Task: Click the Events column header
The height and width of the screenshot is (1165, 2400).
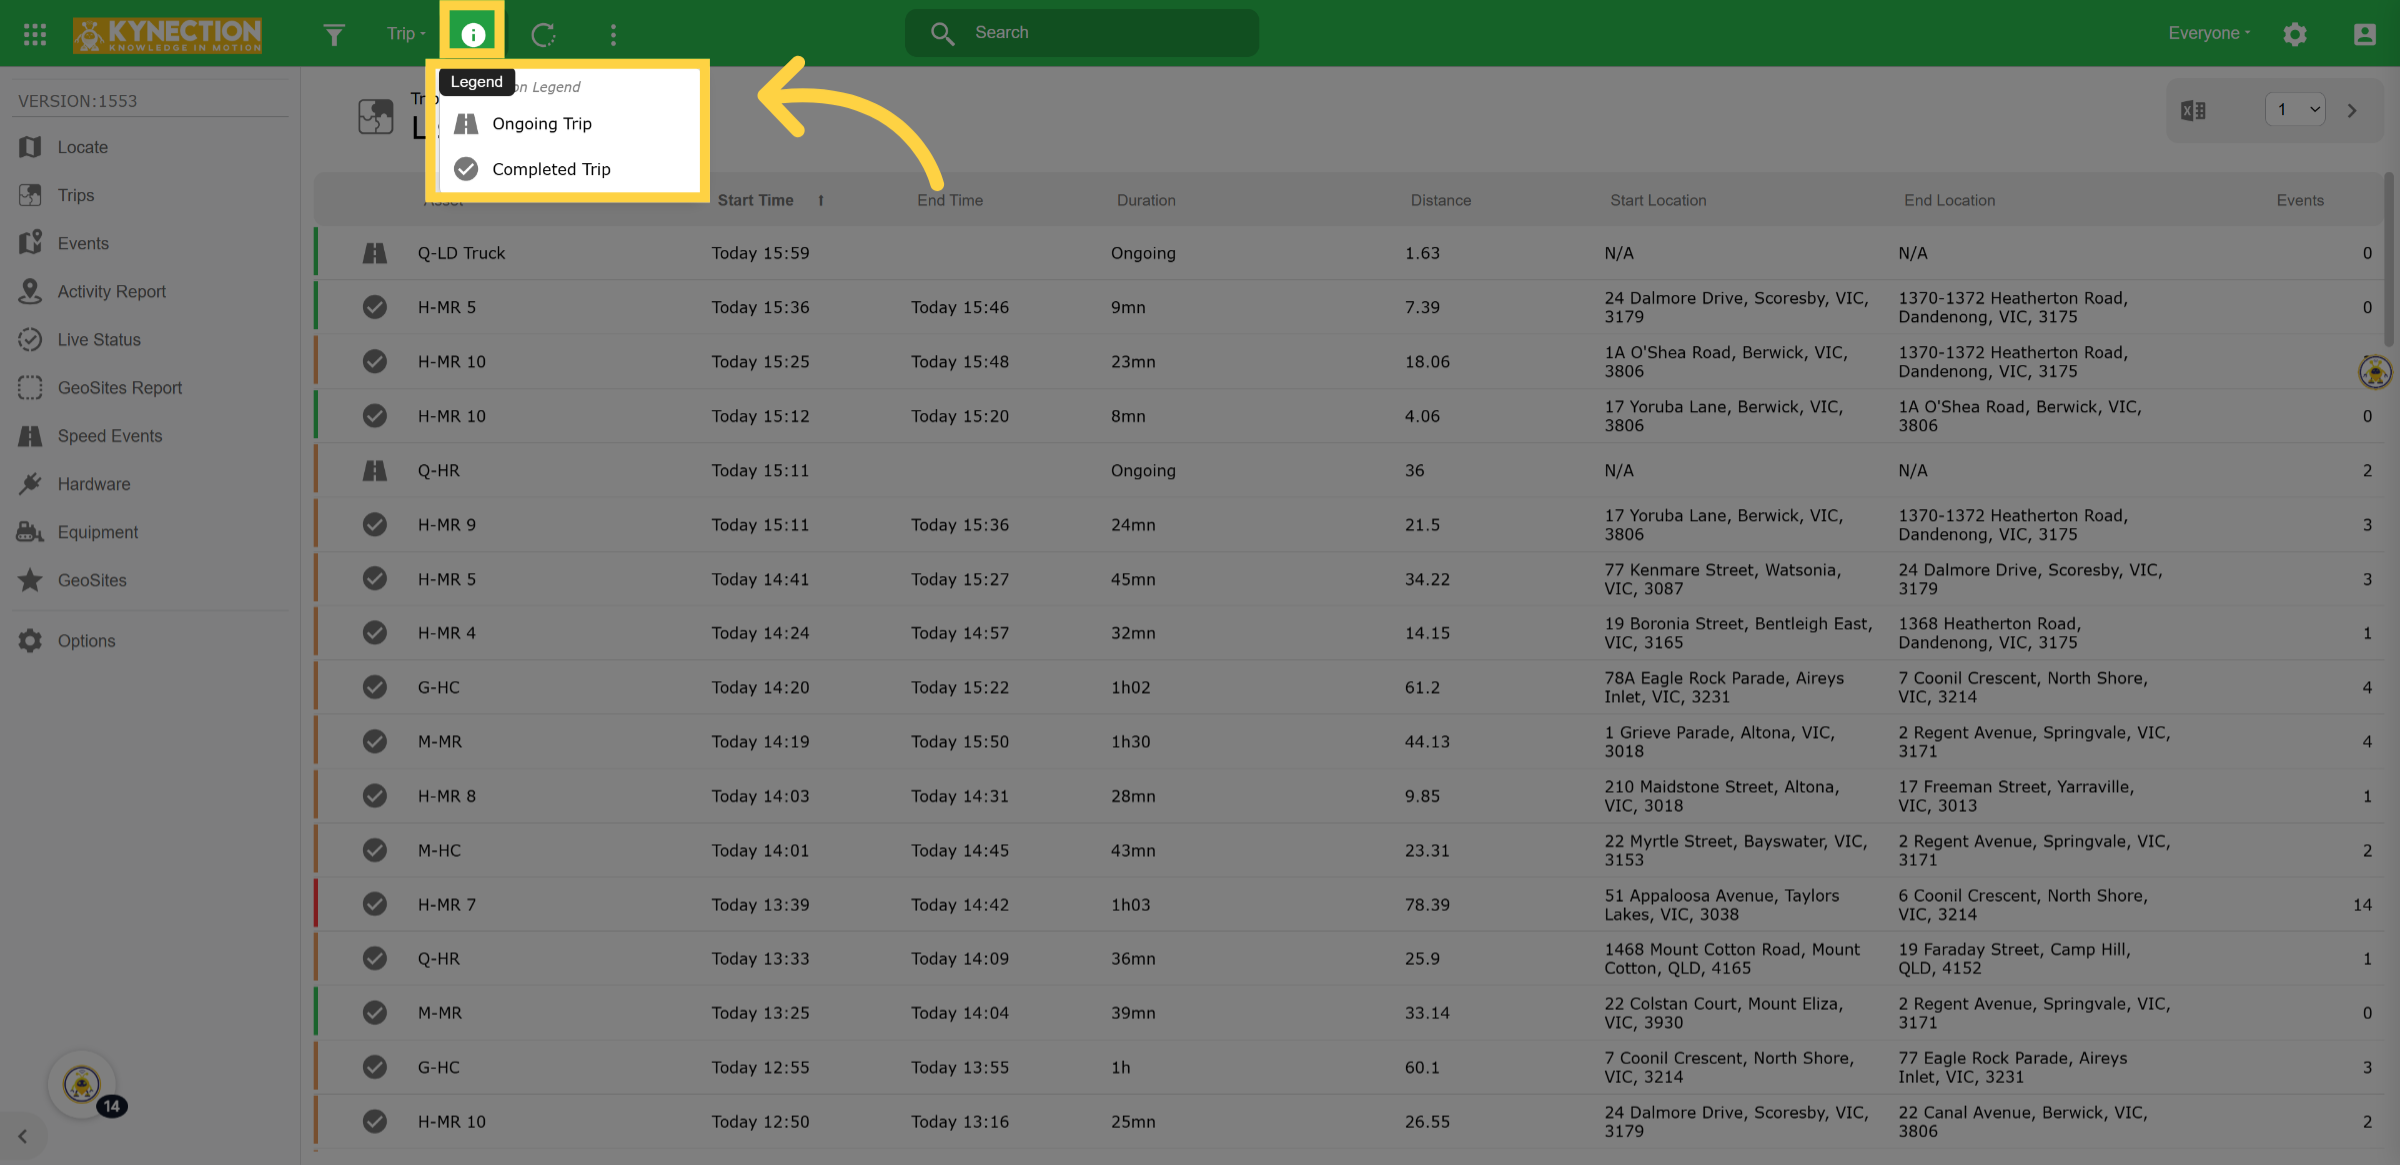Action: coord(2300,200)
